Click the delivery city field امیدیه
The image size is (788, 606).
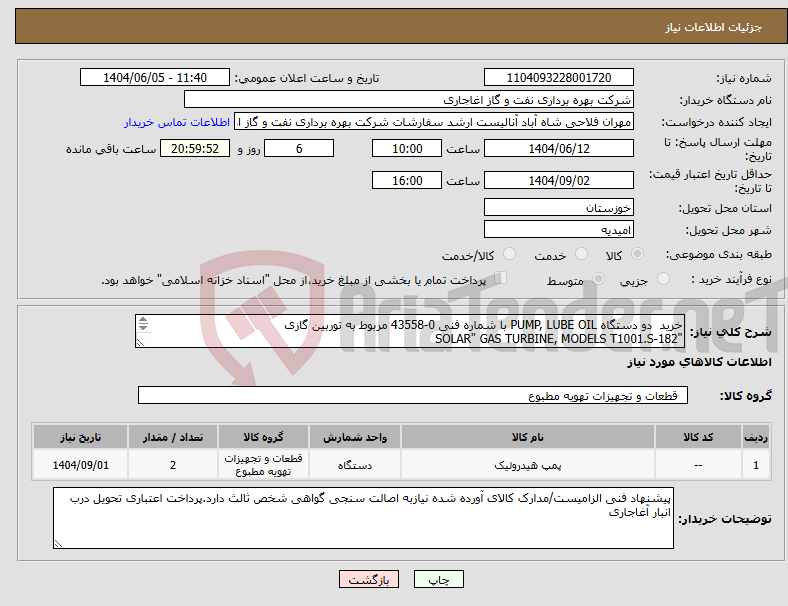[x=559, y=229]
